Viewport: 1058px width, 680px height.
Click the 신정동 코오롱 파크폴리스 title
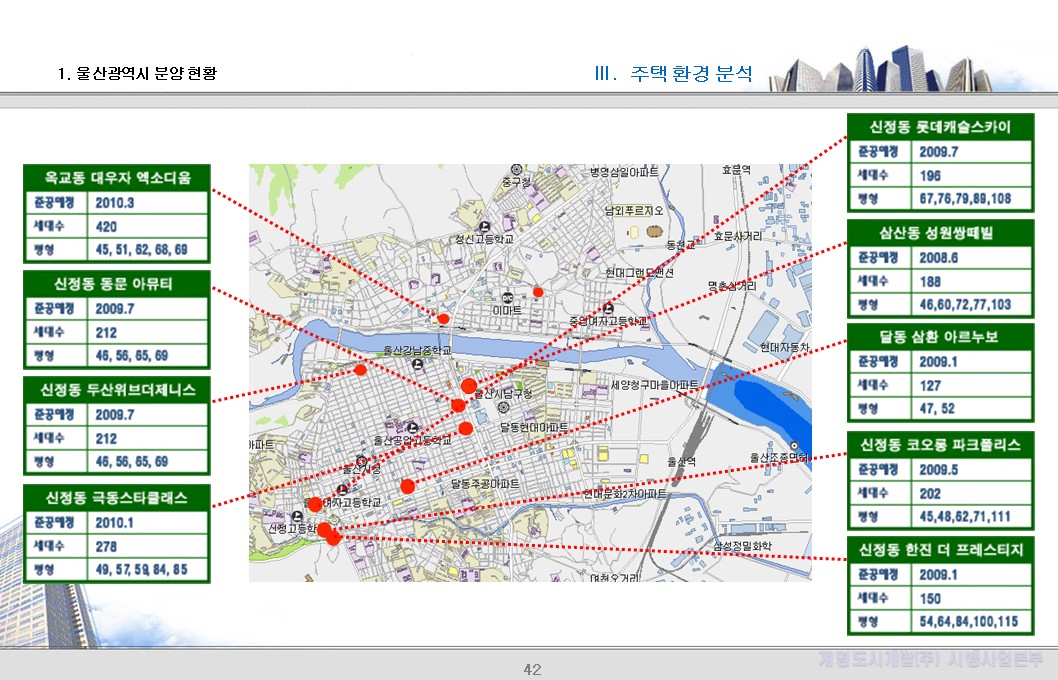pos(940,444)
